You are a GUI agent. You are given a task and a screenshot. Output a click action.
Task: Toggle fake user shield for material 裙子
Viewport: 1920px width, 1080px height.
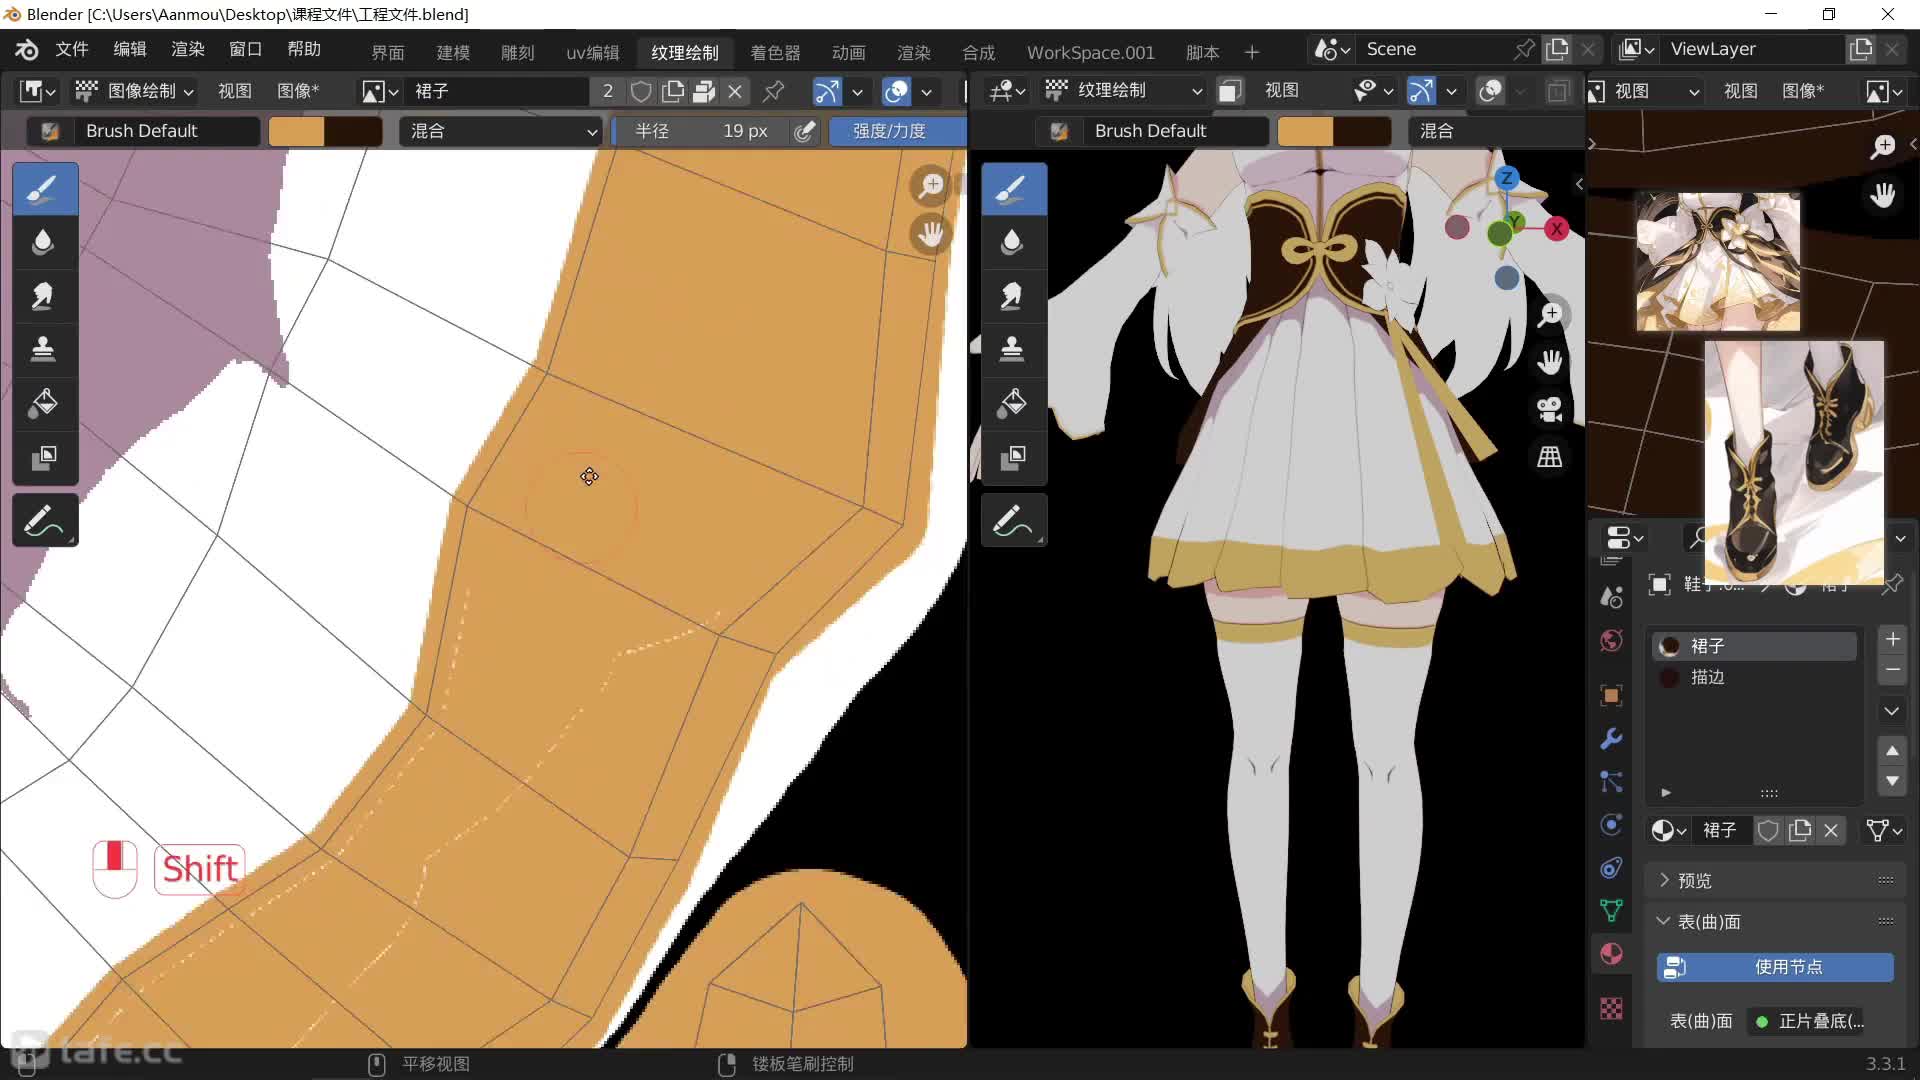(x=1768, y=830)
